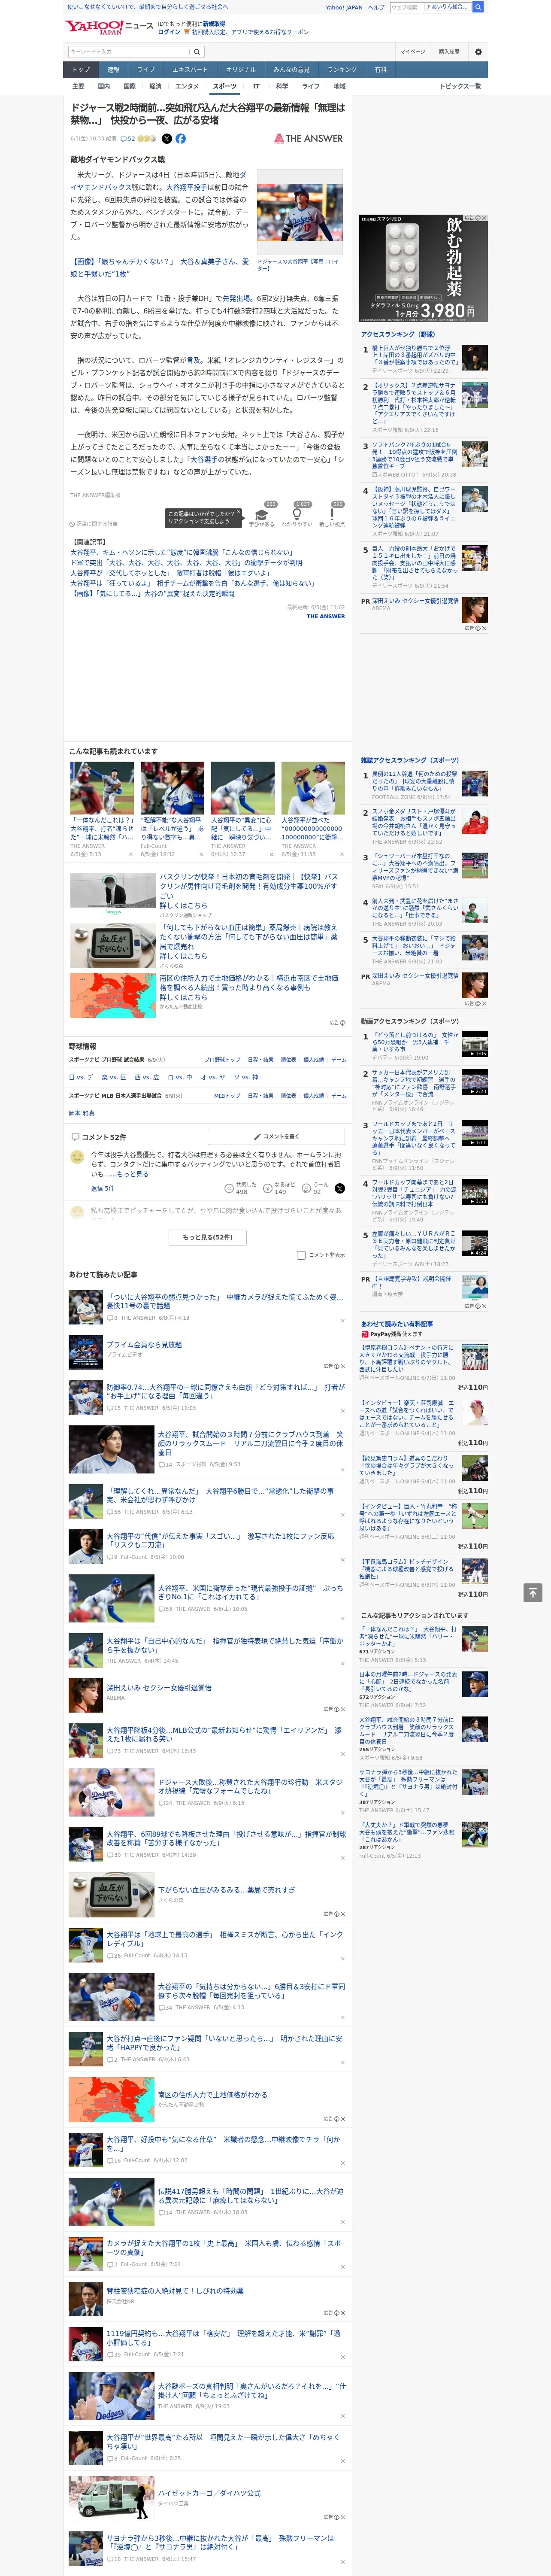Select the IT category
Viewport: 551px width, 2576px height.
click(x=256, y=87)
